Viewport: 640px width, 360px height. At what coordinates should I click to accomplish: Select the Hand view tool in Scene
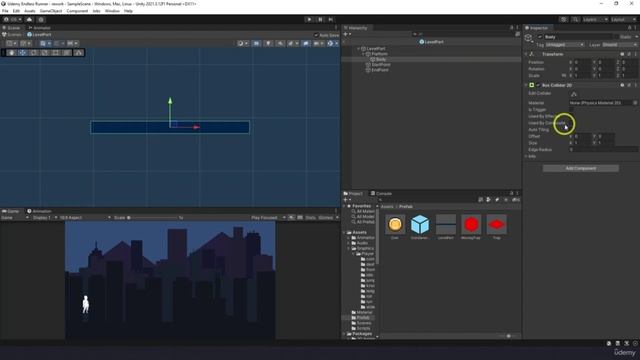11,53
